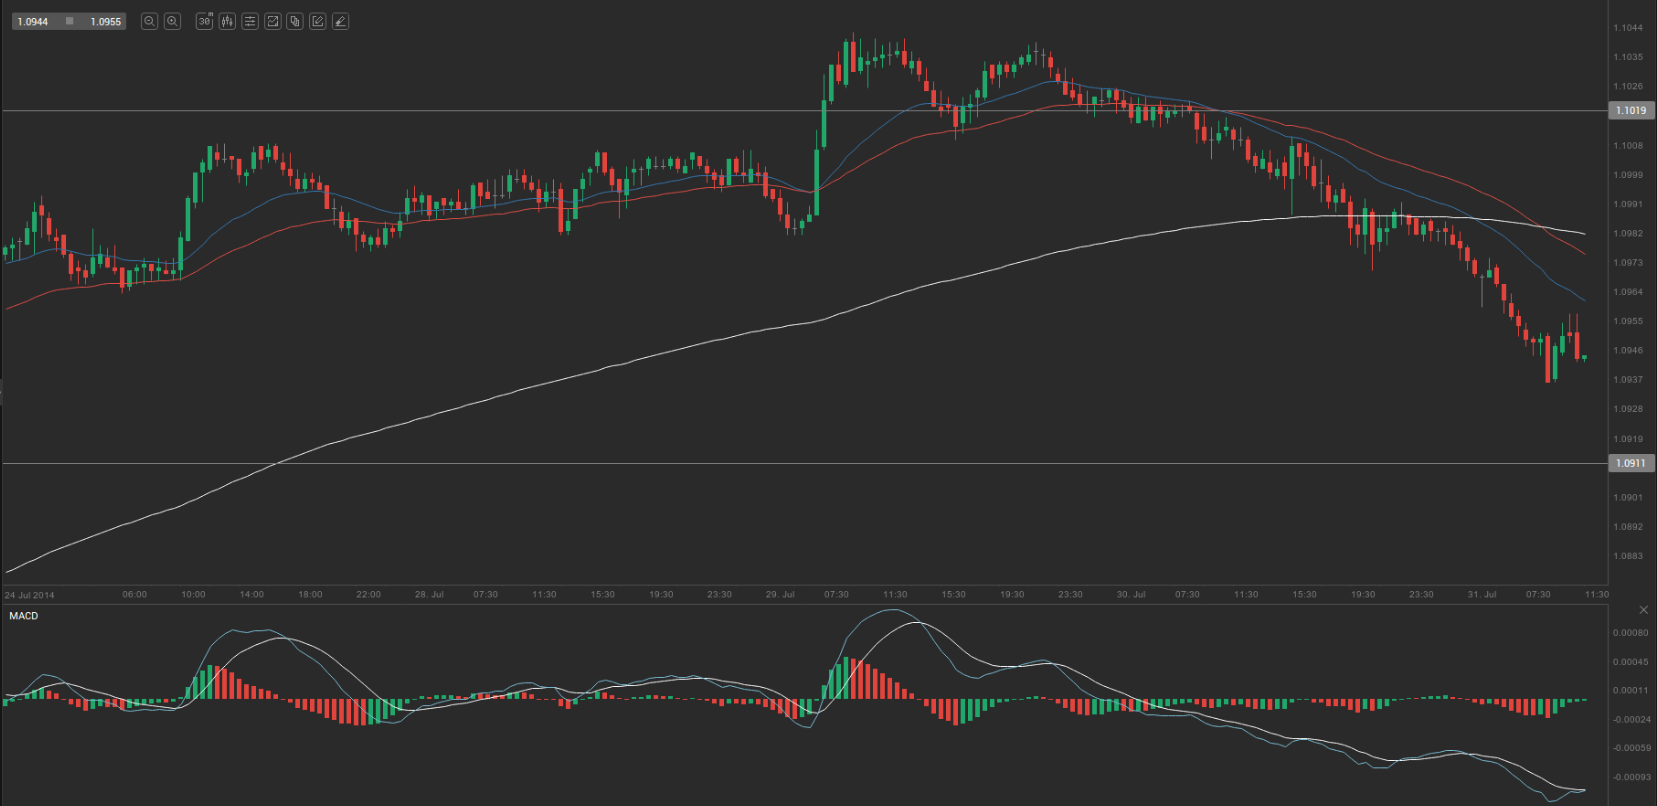
Task: Click the 1.1044 price scale label
Action: click(1628, 28)
